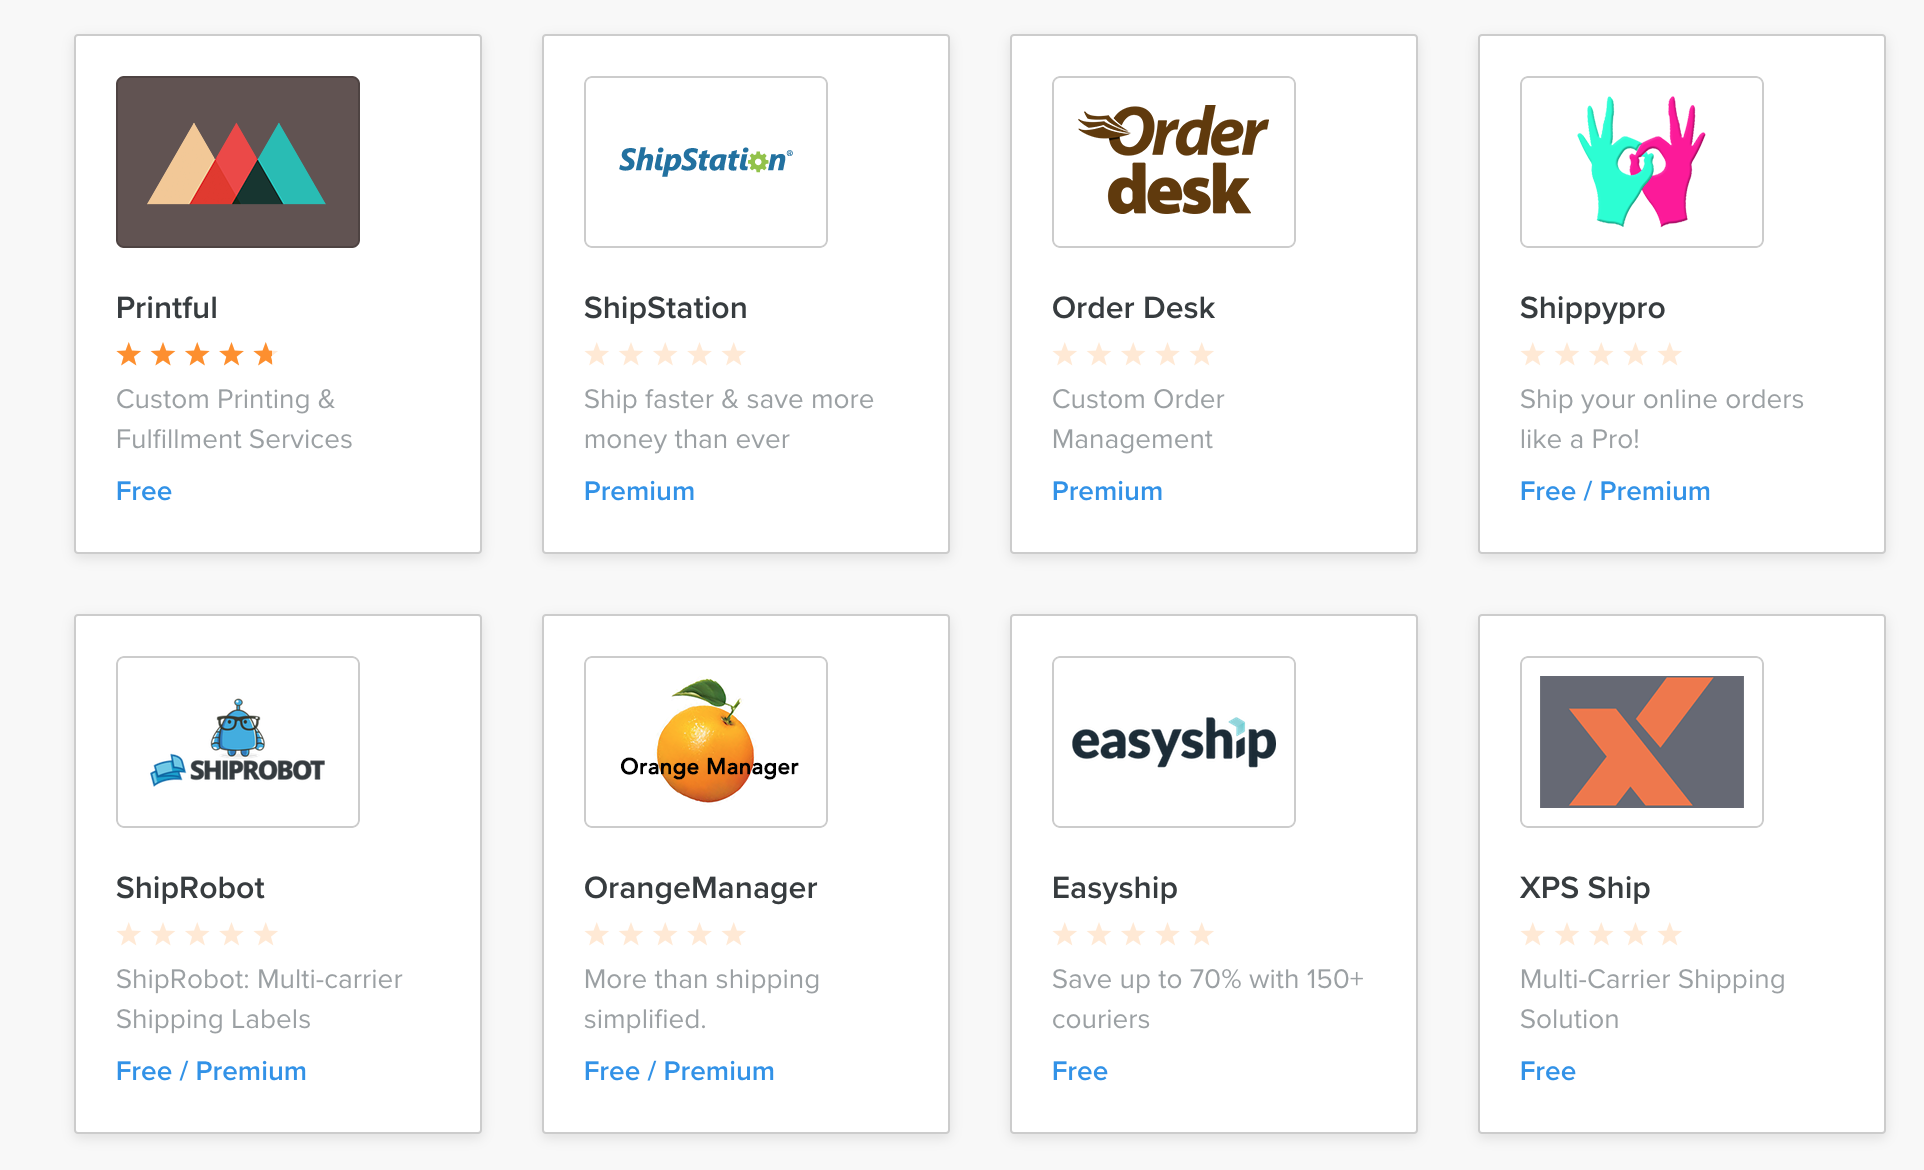Image resolution: width=1924 pixels, height=1170 pixels.
Task: Click 'ShipRobot: Multi-carrier Shipping Labels' description
Action: pyautogui.click(x=259, y=999)
